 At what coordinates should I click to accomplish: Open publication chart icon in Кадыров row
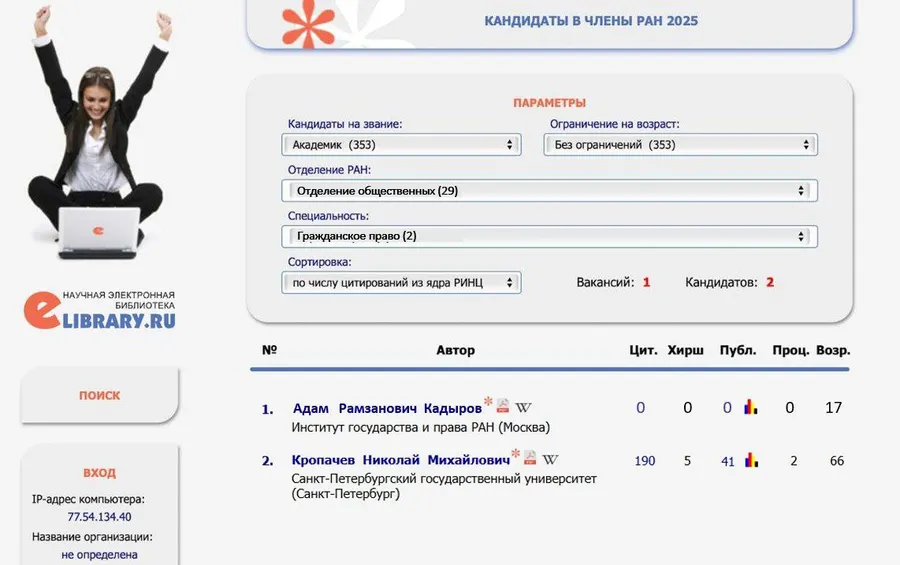click(751, 407)
